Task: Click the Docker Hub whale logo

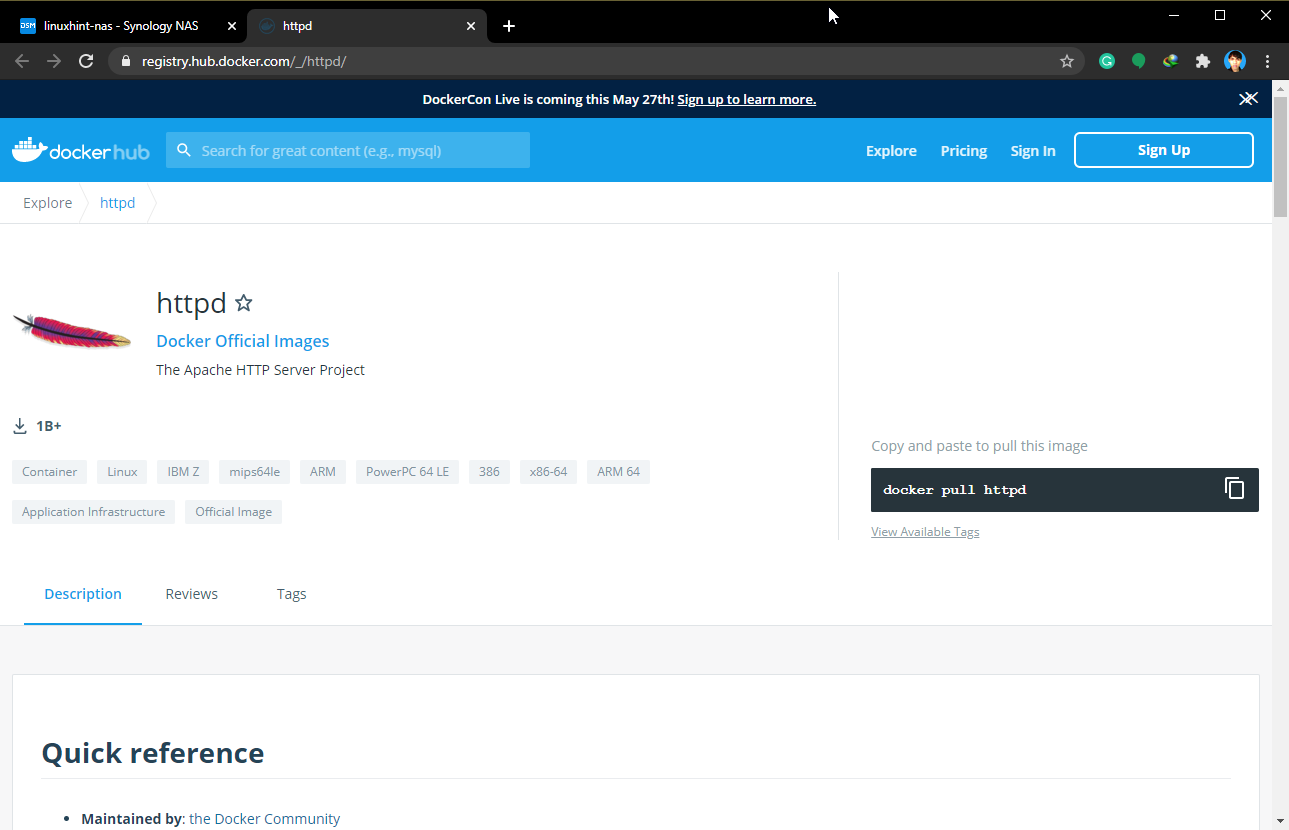Action: tap(81, 150)
